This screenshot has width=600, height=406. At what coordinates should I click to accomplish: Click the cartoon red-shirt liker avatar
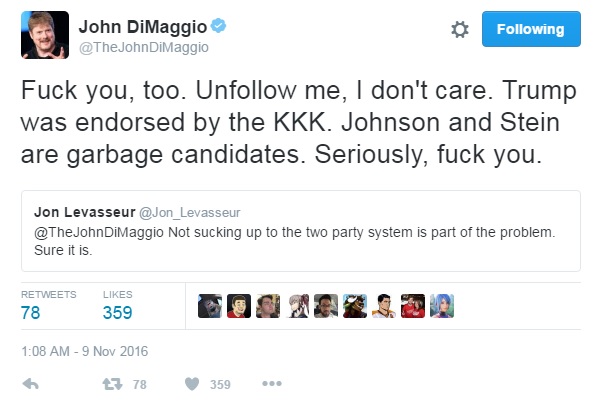[239, 306]
